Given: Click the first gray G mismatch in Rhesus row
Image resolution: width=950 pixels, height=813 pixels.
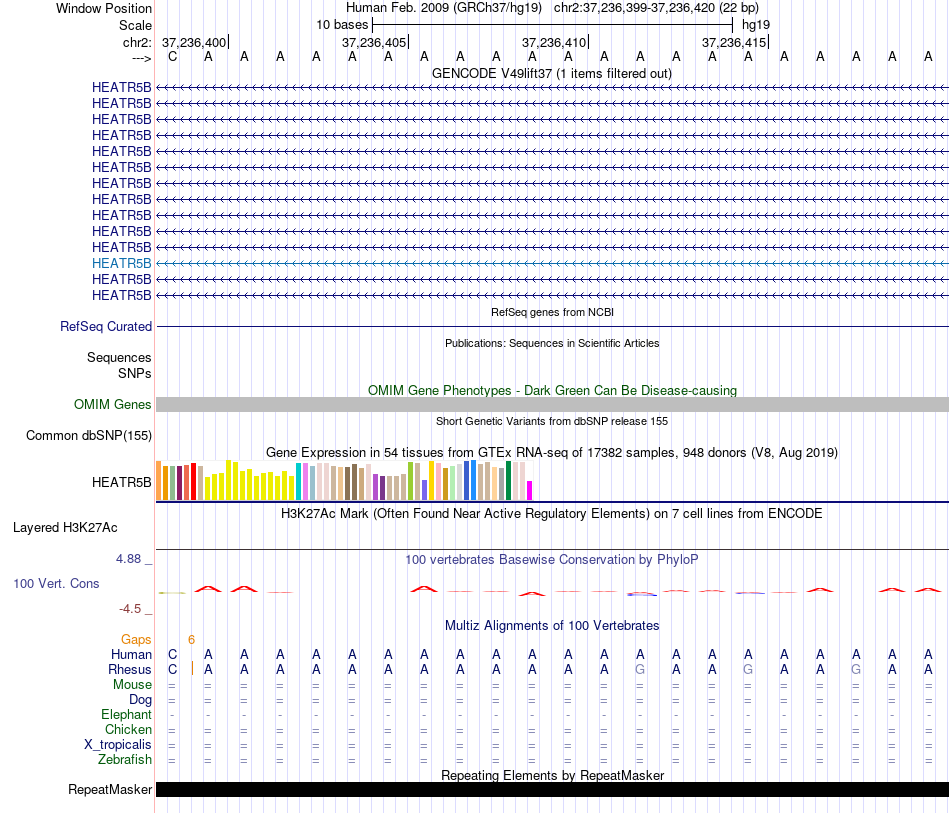Looking at the screenshot, I should pos(640,669).
